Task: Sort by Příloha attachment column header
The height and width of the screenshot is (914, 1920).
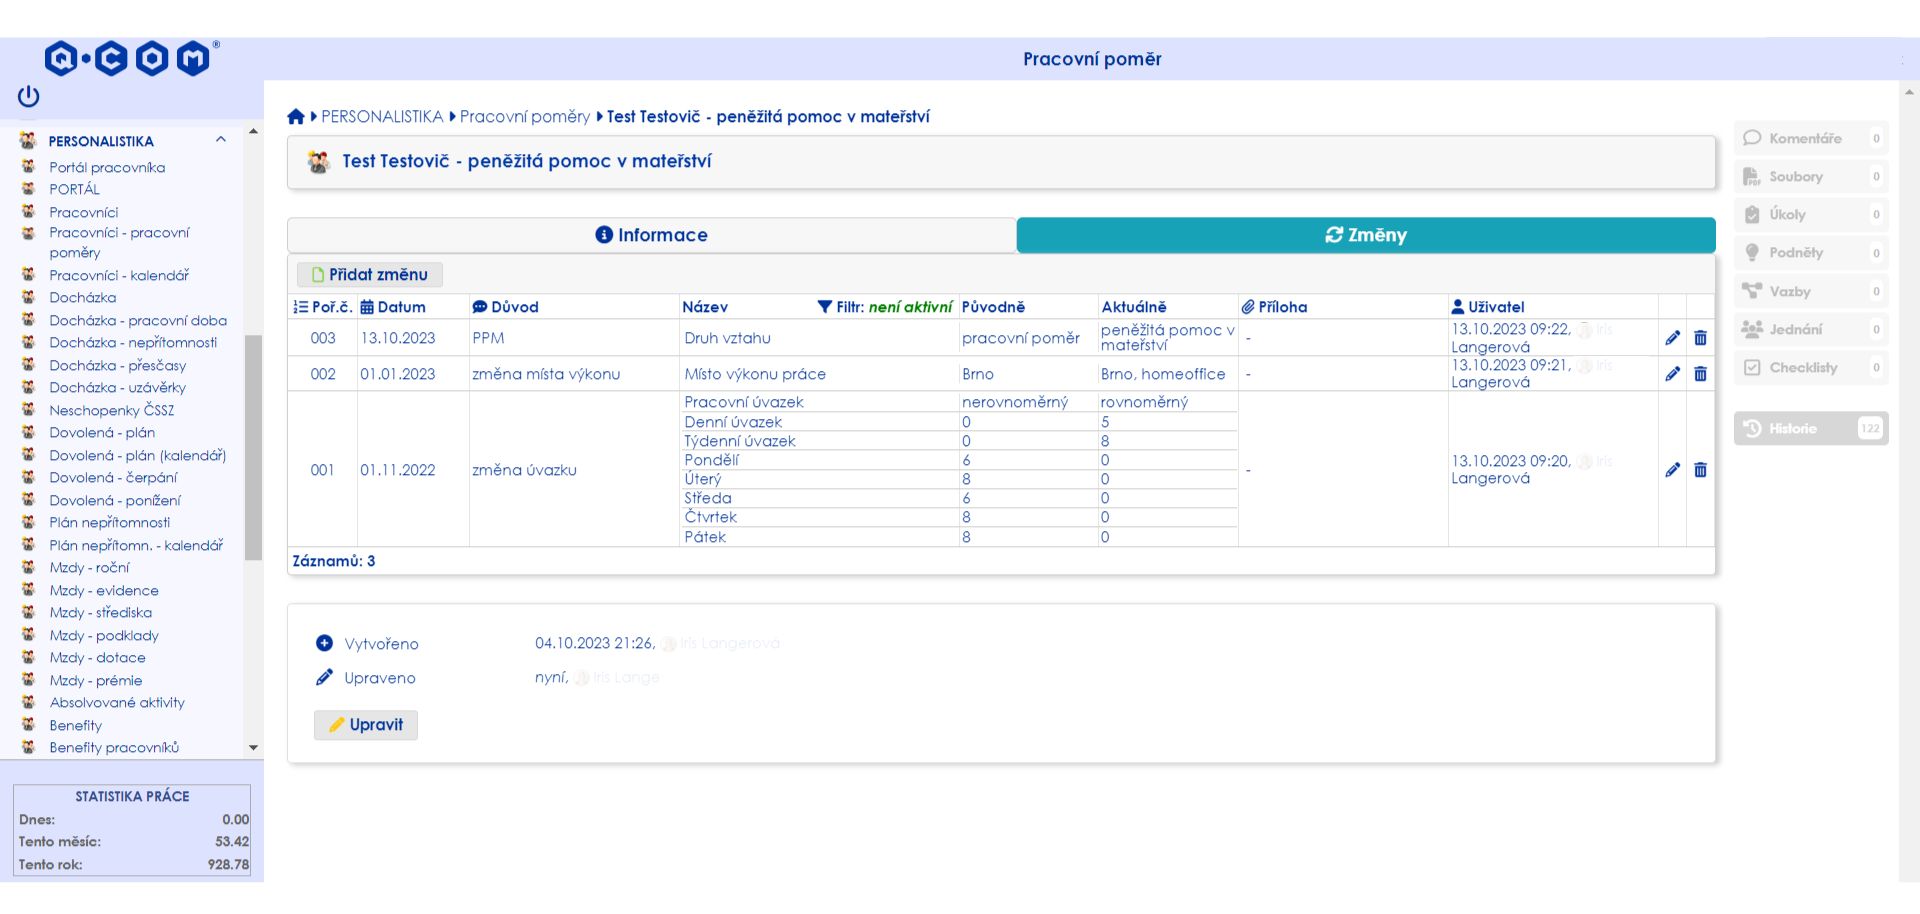Action: [x=1274, y=307]
